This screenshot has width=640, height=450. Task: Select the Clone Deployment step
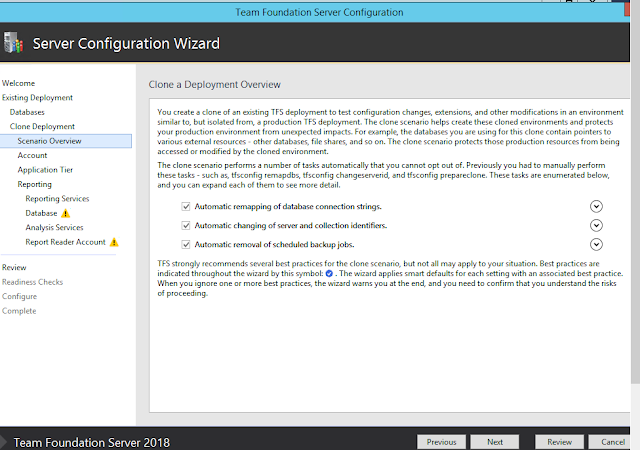pos(42,127)
